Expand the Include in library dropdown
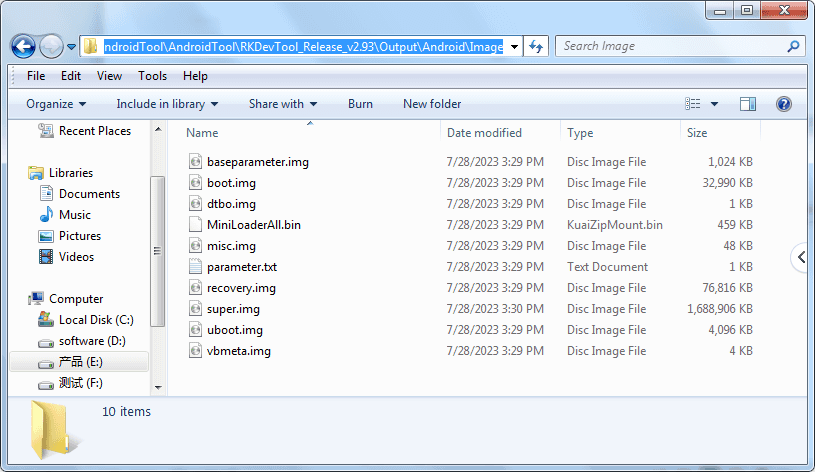This screenshot has height=472, width=815. click(x=167, y=104)
